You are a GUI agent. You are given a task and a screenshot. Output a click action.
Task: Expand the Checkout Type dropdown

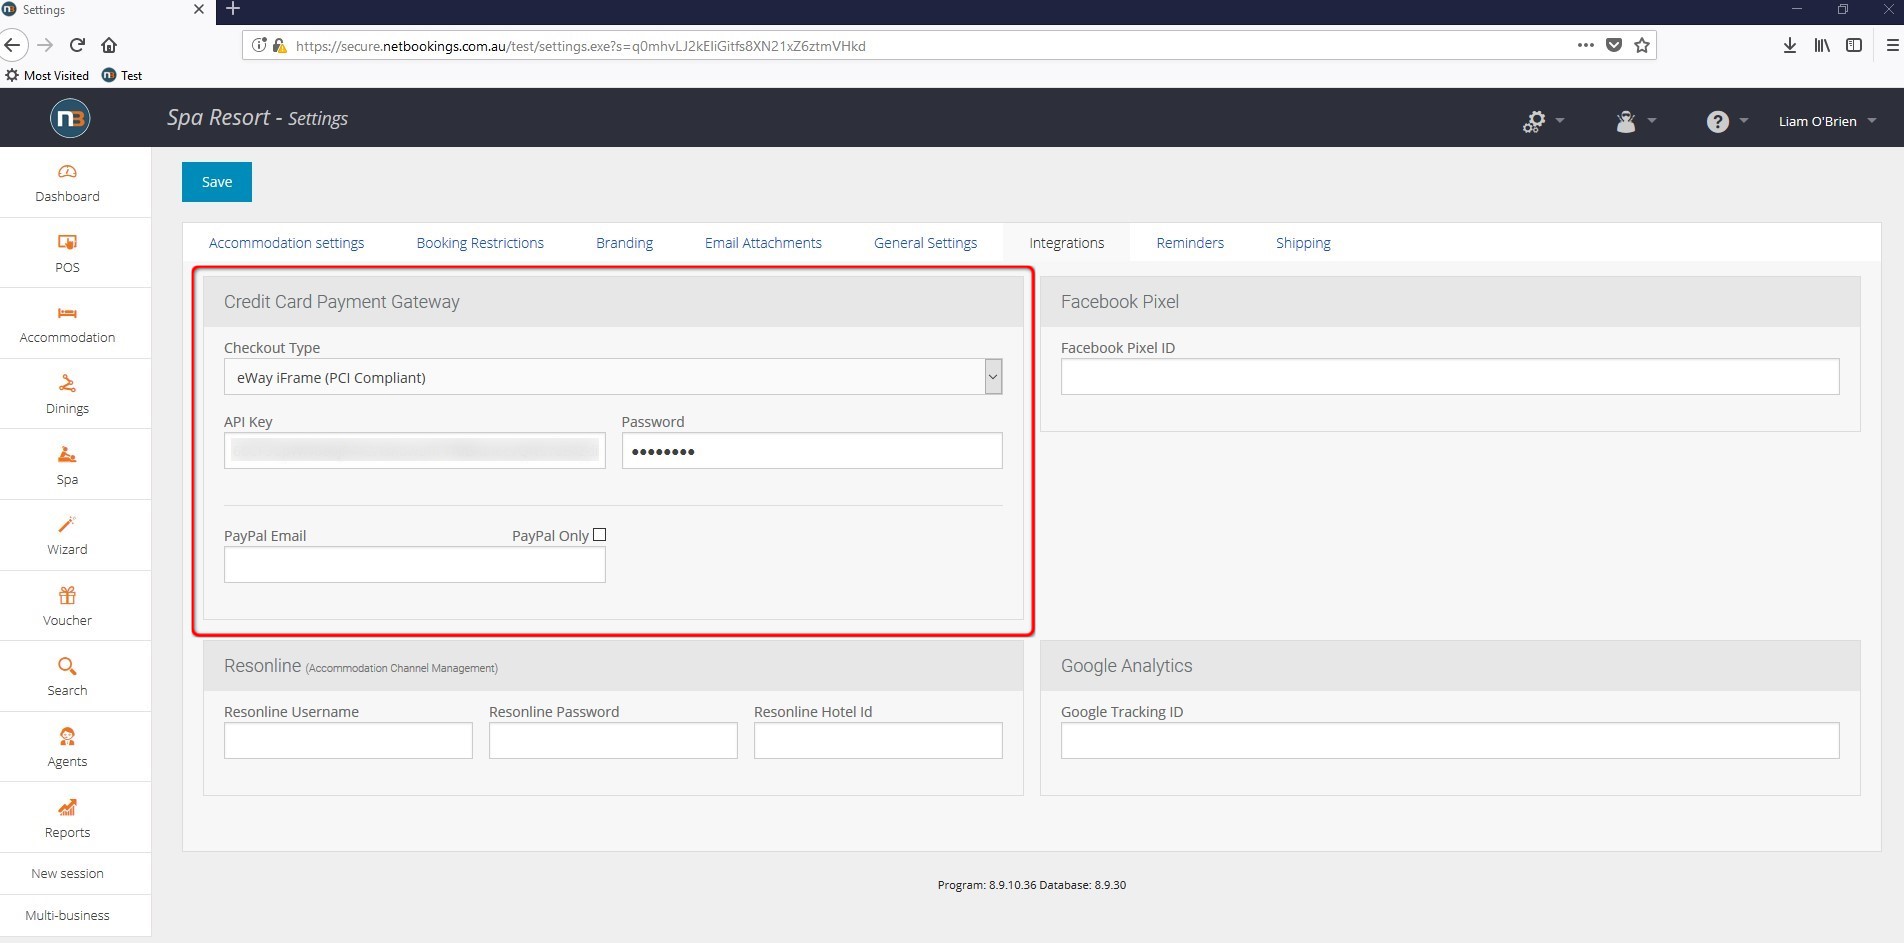pos(992,377)
